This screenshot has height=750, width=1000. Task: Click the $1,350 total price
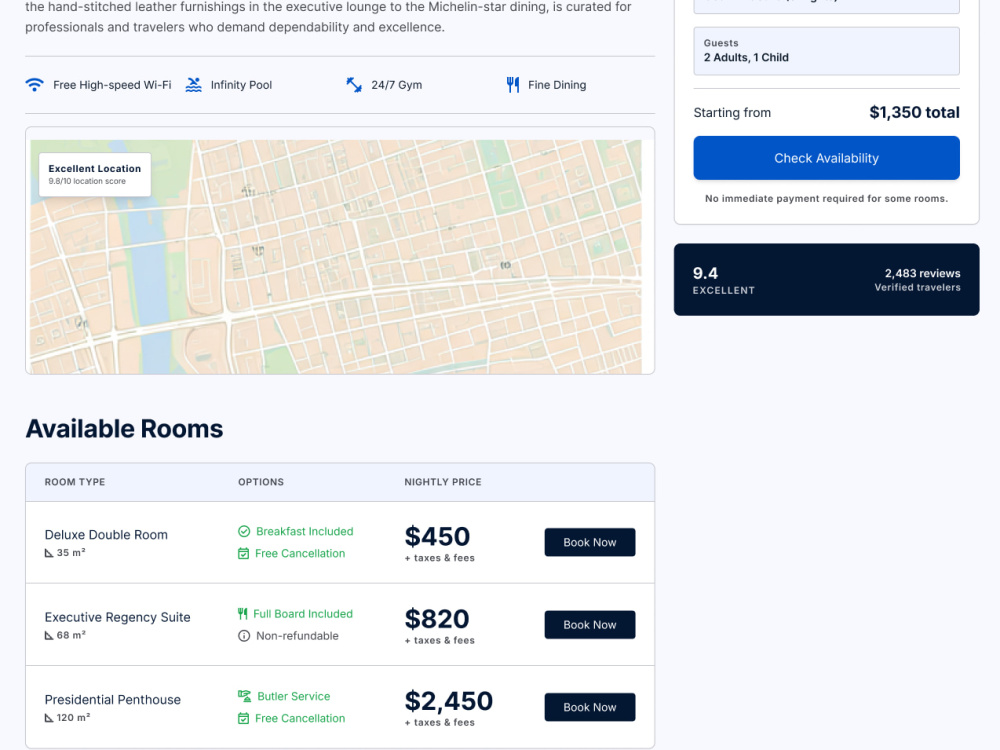click(x=914, y=112)
